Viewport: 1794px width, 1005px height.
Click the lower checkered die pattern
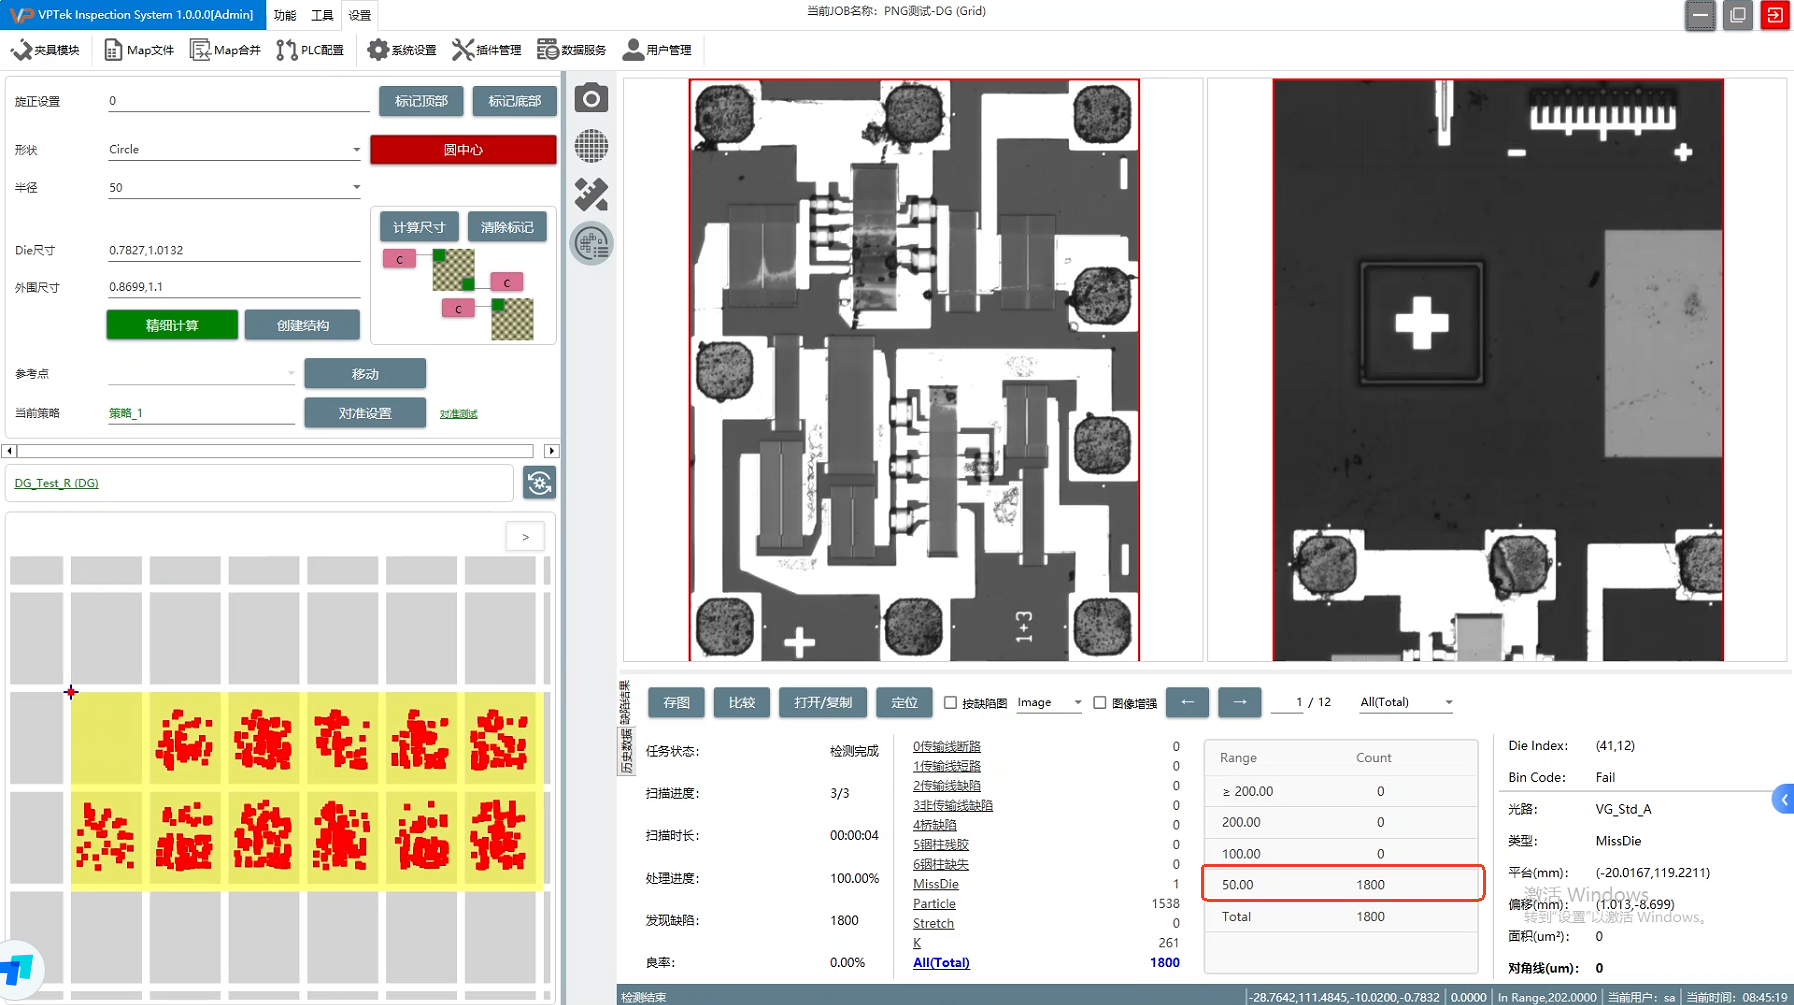(x=512, y=319)
